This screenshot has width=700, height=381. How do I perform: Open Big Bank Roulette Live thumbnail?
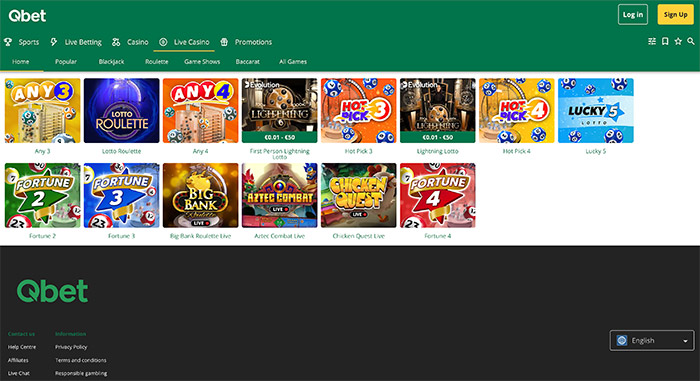click(200, 196)
